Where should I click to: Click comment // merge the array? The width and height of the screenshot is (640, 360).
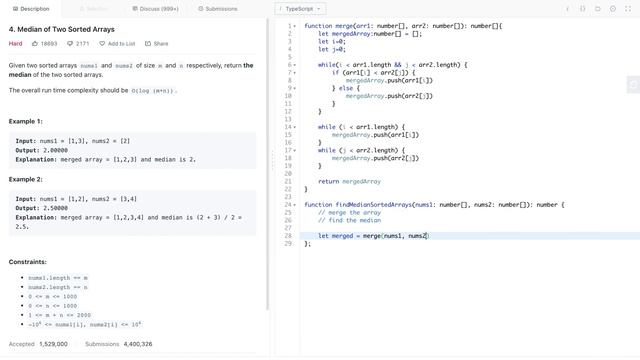[349, 213]
